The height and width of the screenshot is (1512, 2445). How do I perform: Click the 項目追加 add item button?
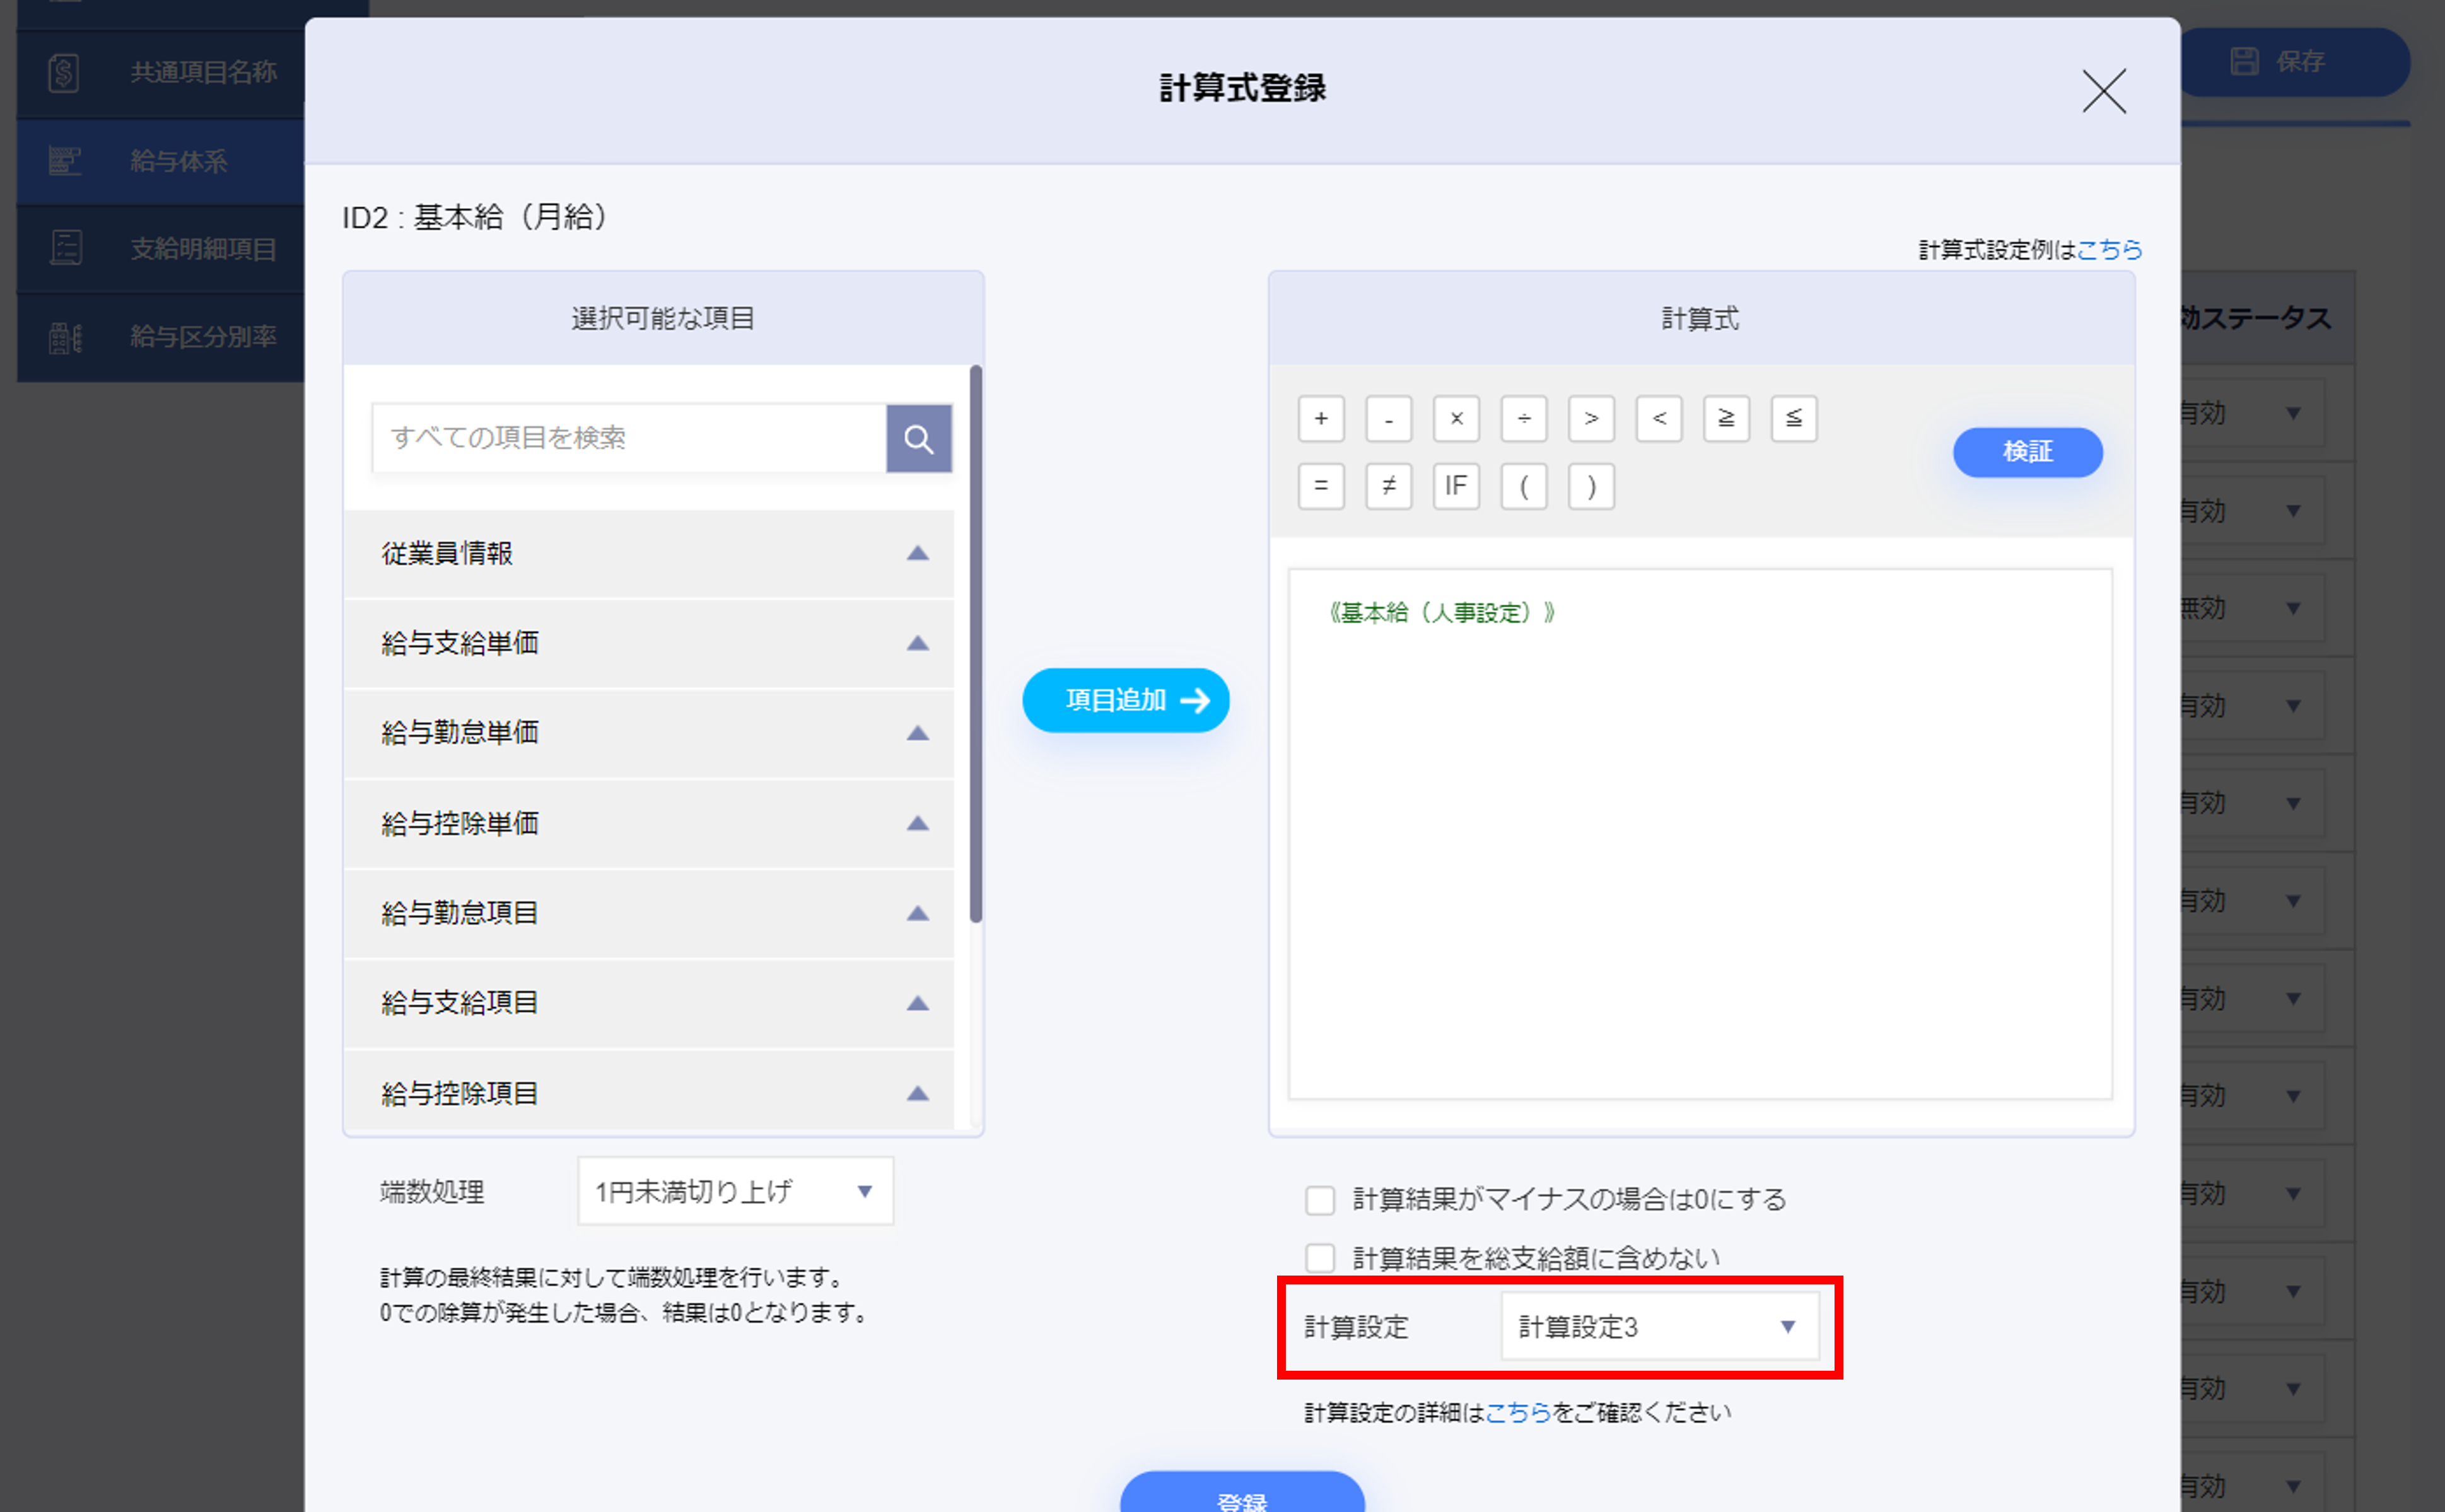(1125, 700)
